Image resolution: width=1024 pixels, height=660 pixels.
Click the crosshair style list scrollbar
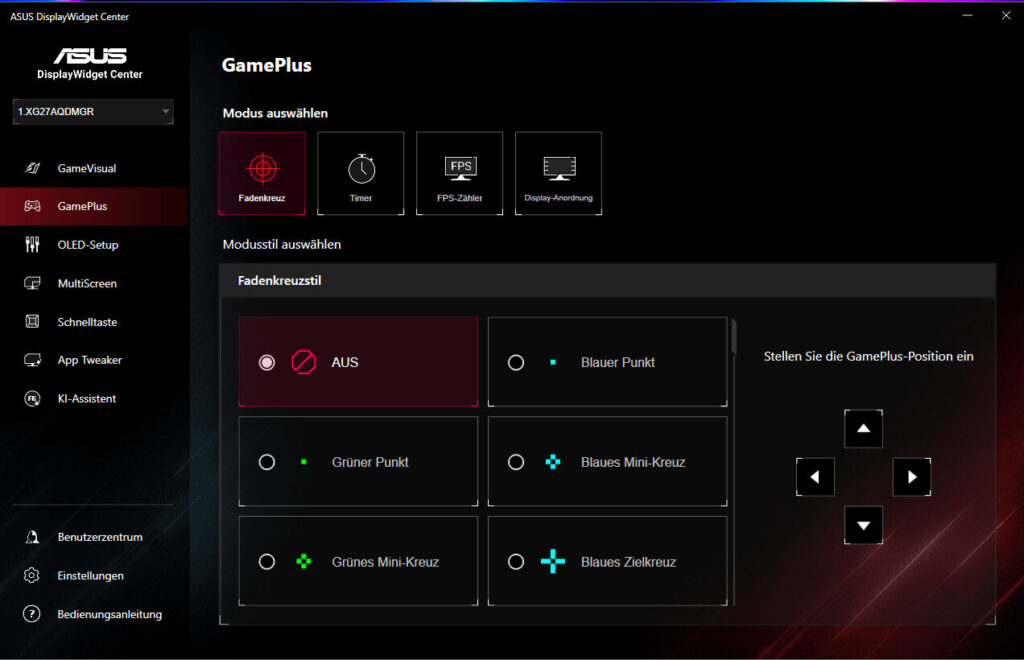point(734,337)
